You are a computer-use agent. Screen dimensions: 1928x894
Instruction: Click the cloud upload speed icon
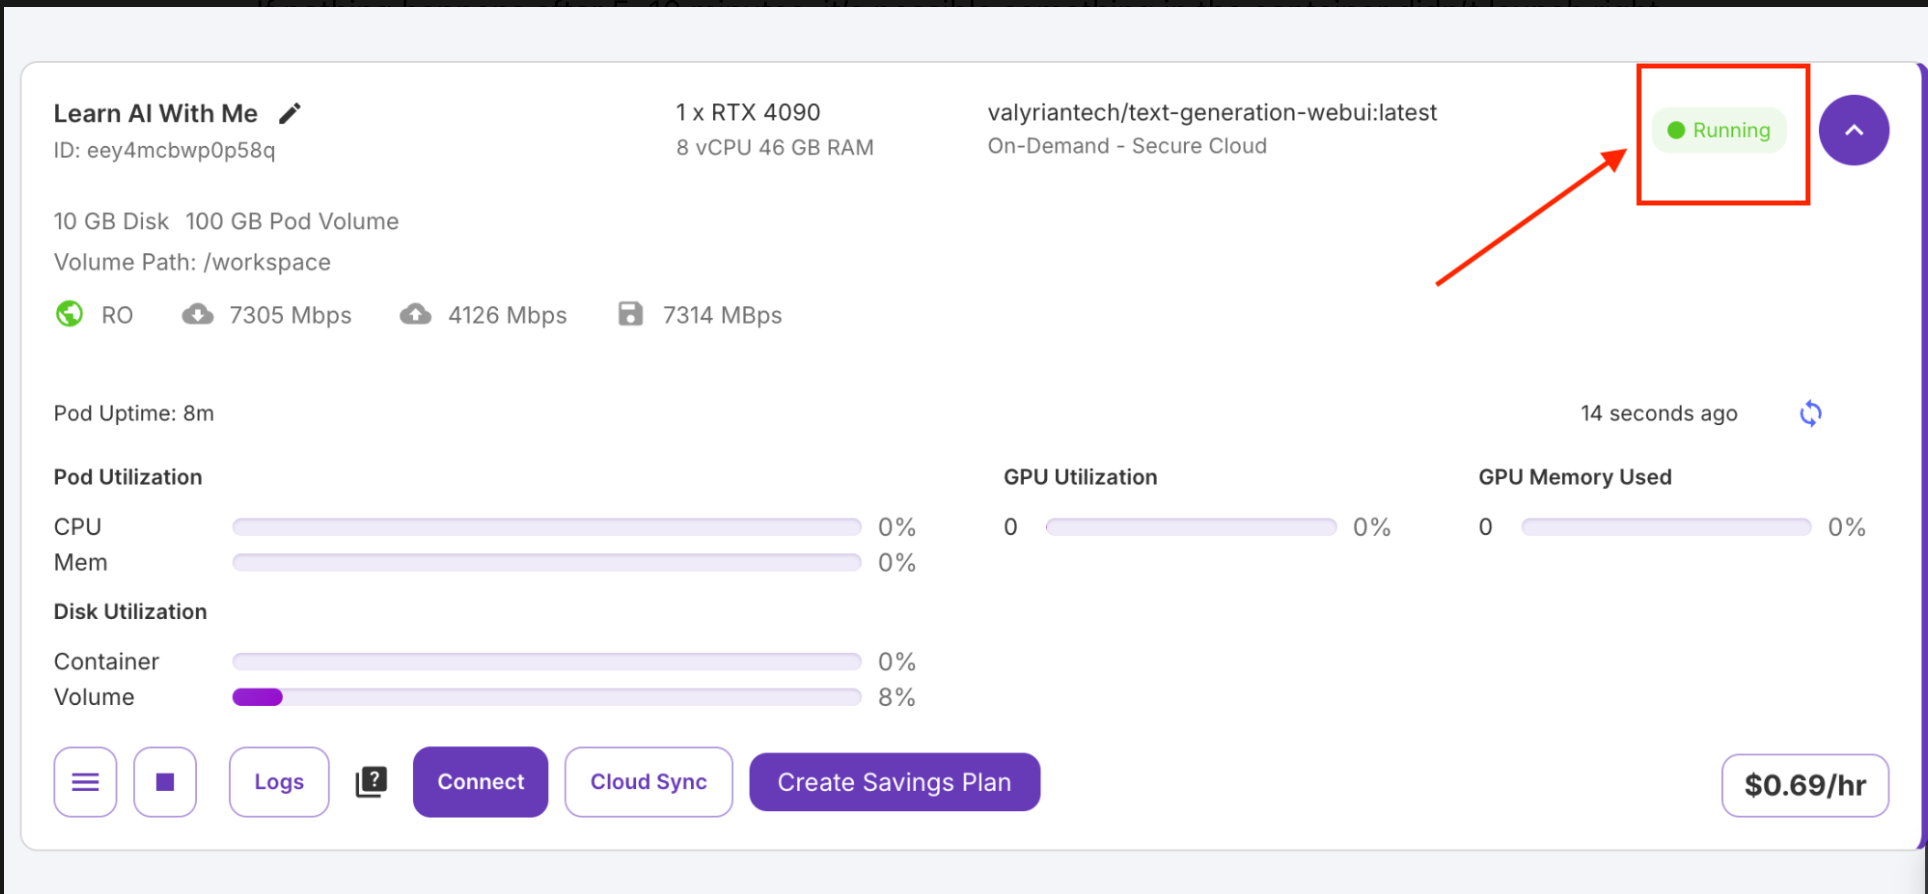[415, 314]
